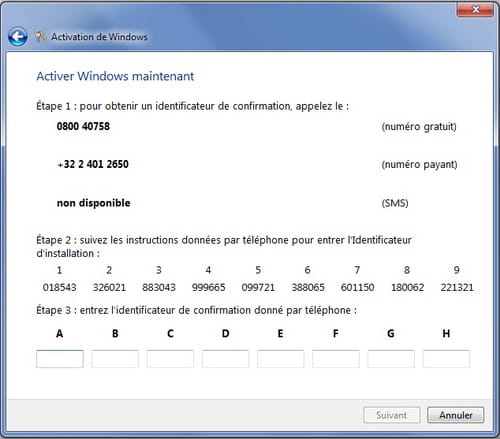The image size is (500, 439).
Task: Click the Annuler button
Action: click(456, 415)
